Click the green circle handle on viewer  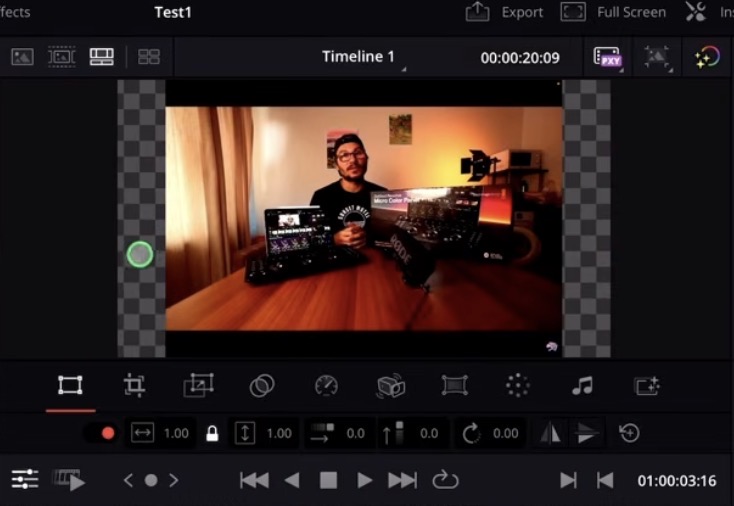click(x=140, y=255)
